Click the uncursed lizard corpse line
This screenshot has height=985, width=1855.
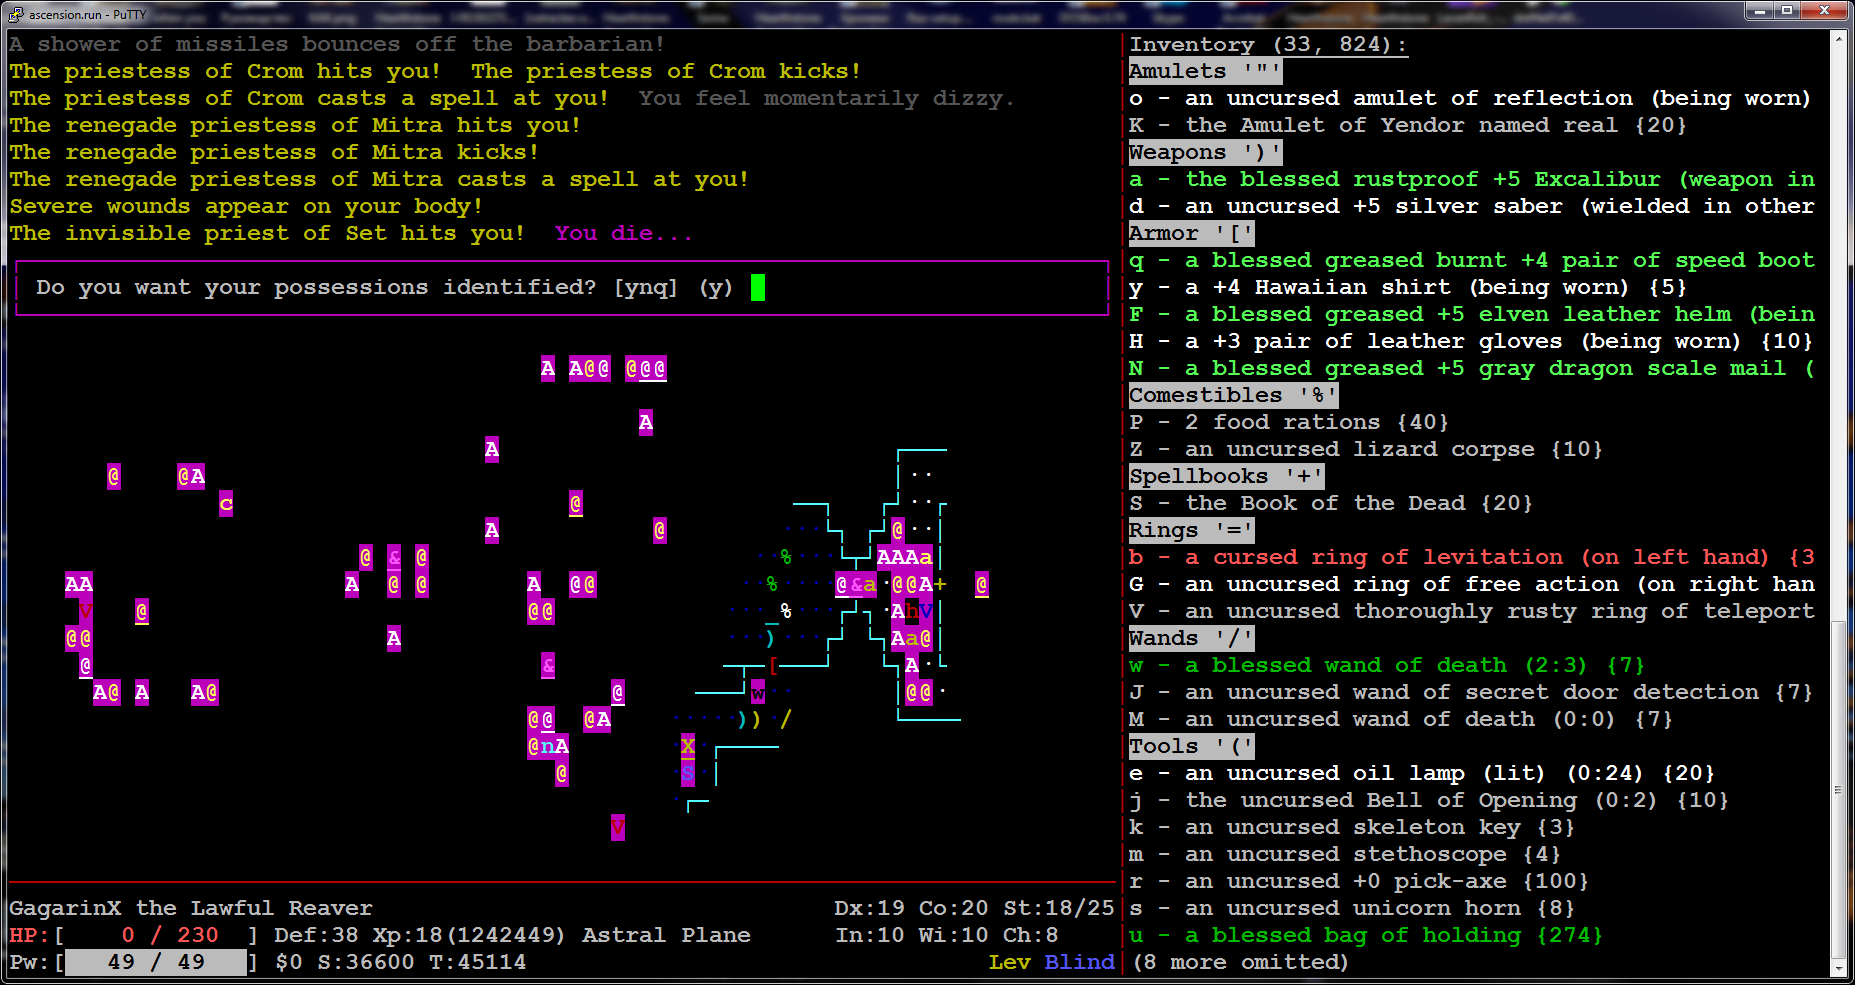(x=1366, y=449)
